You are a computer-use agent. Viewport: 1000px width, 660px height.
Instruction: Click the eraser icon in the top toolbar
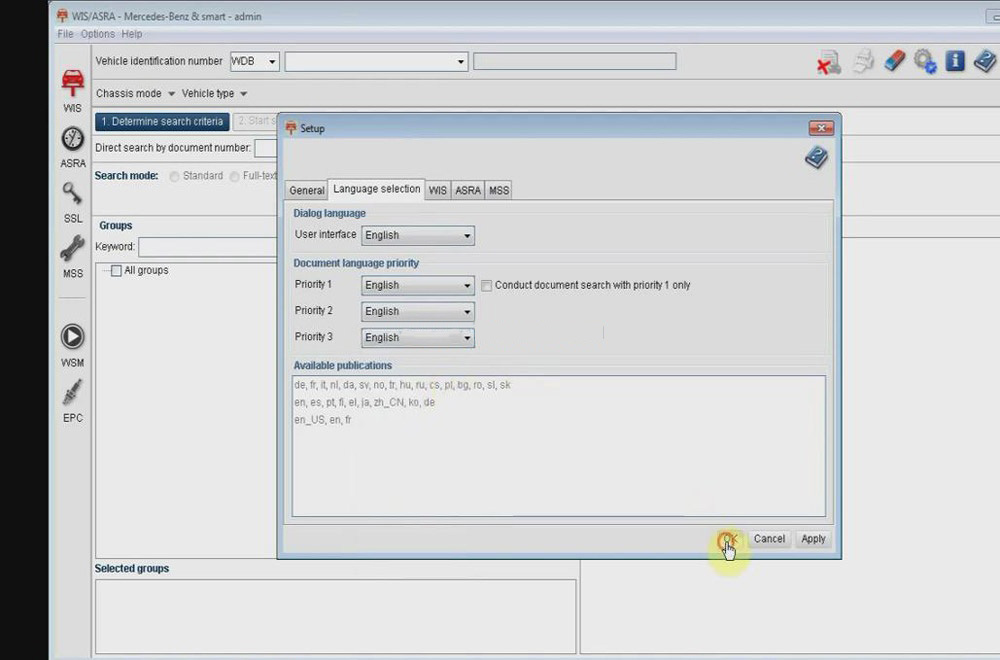coord(895,61)
